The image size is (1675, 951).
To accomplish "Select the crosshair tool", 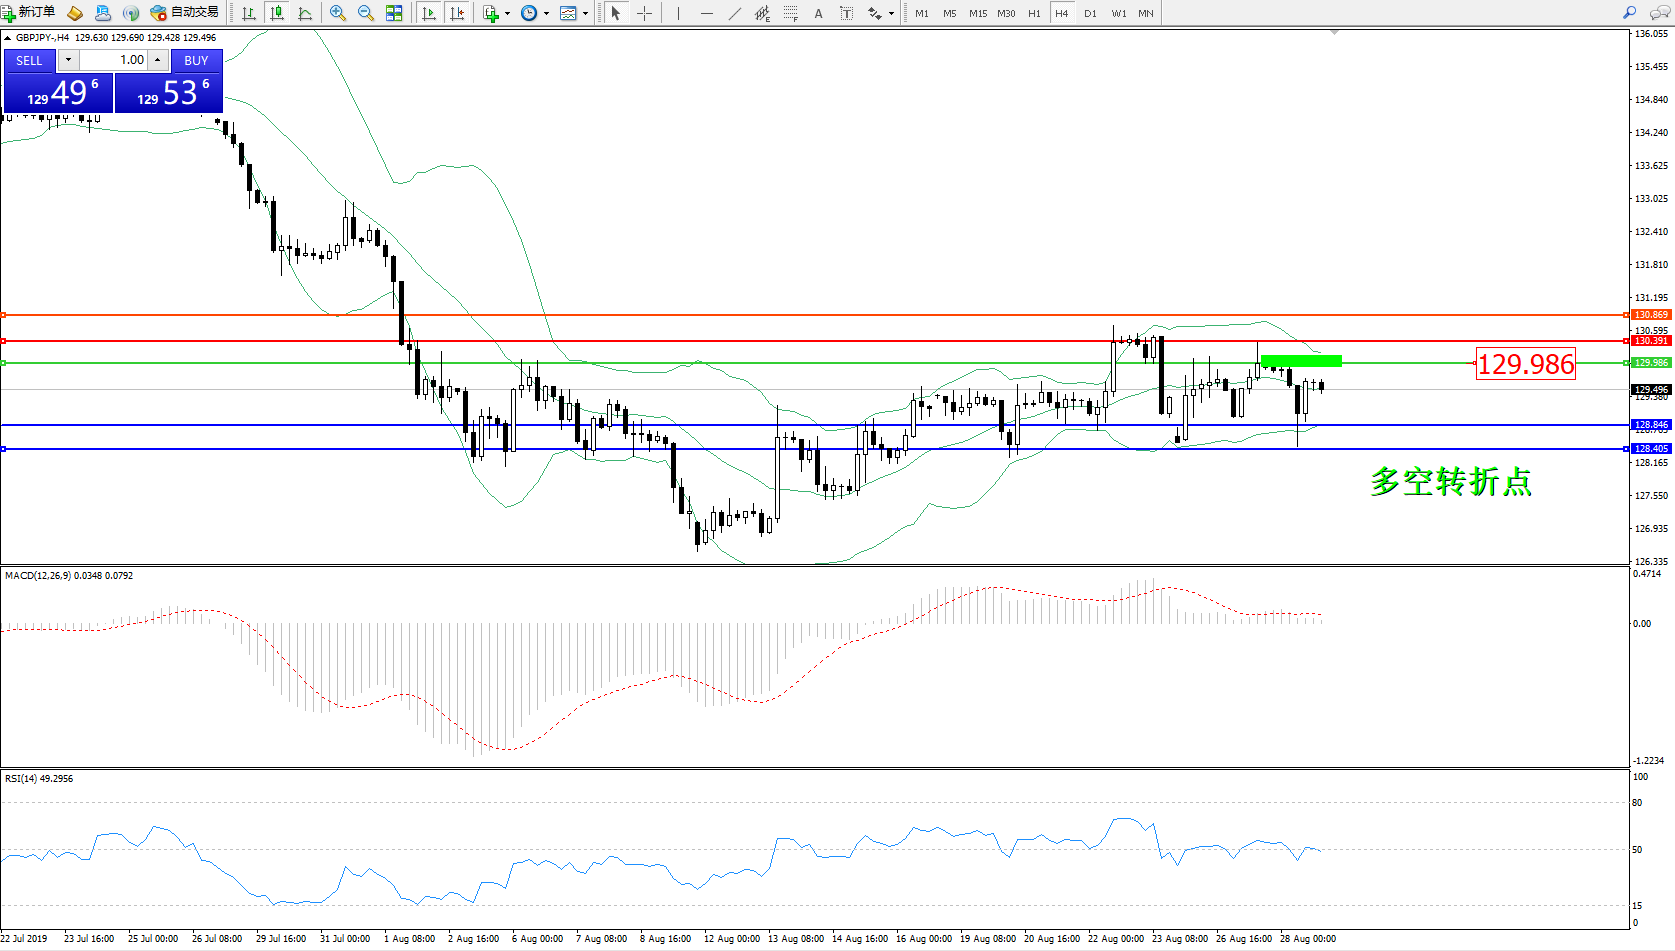I will pyautogui.click(x=645, y=13).
